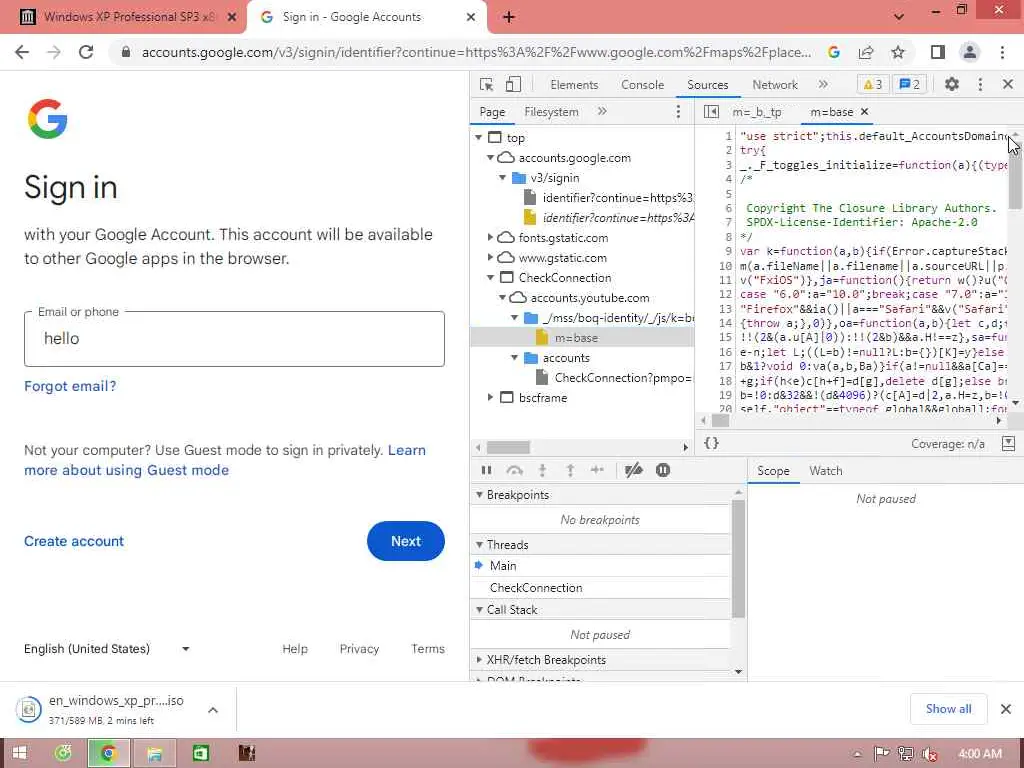1024x768 pixels.
Task: Click the warnings count badge showing 3
Action: click(872, 84)
